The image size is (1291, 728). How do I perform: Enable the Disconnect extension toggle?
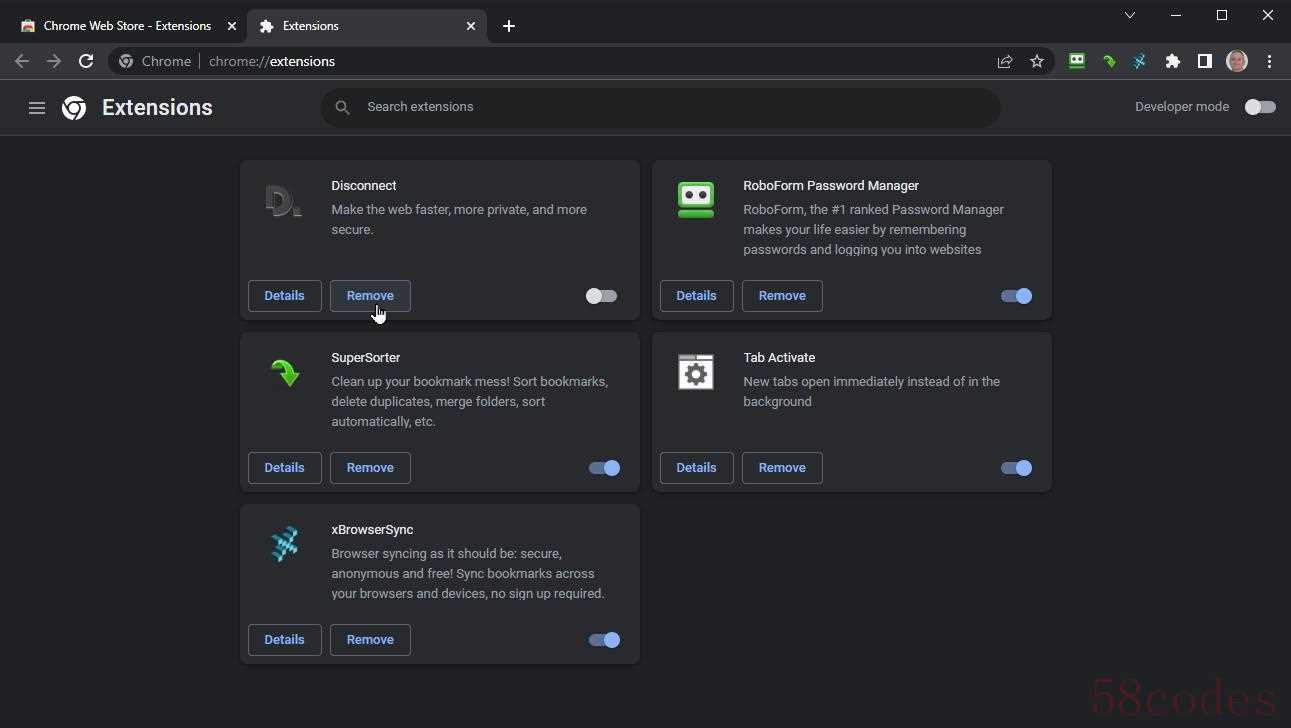pyautogui.click(x=601, y=296)
